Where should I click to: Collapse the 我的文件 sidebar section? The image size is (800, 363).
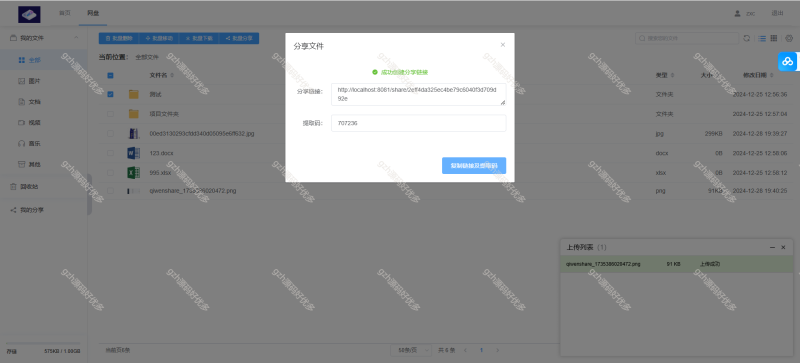76,38
